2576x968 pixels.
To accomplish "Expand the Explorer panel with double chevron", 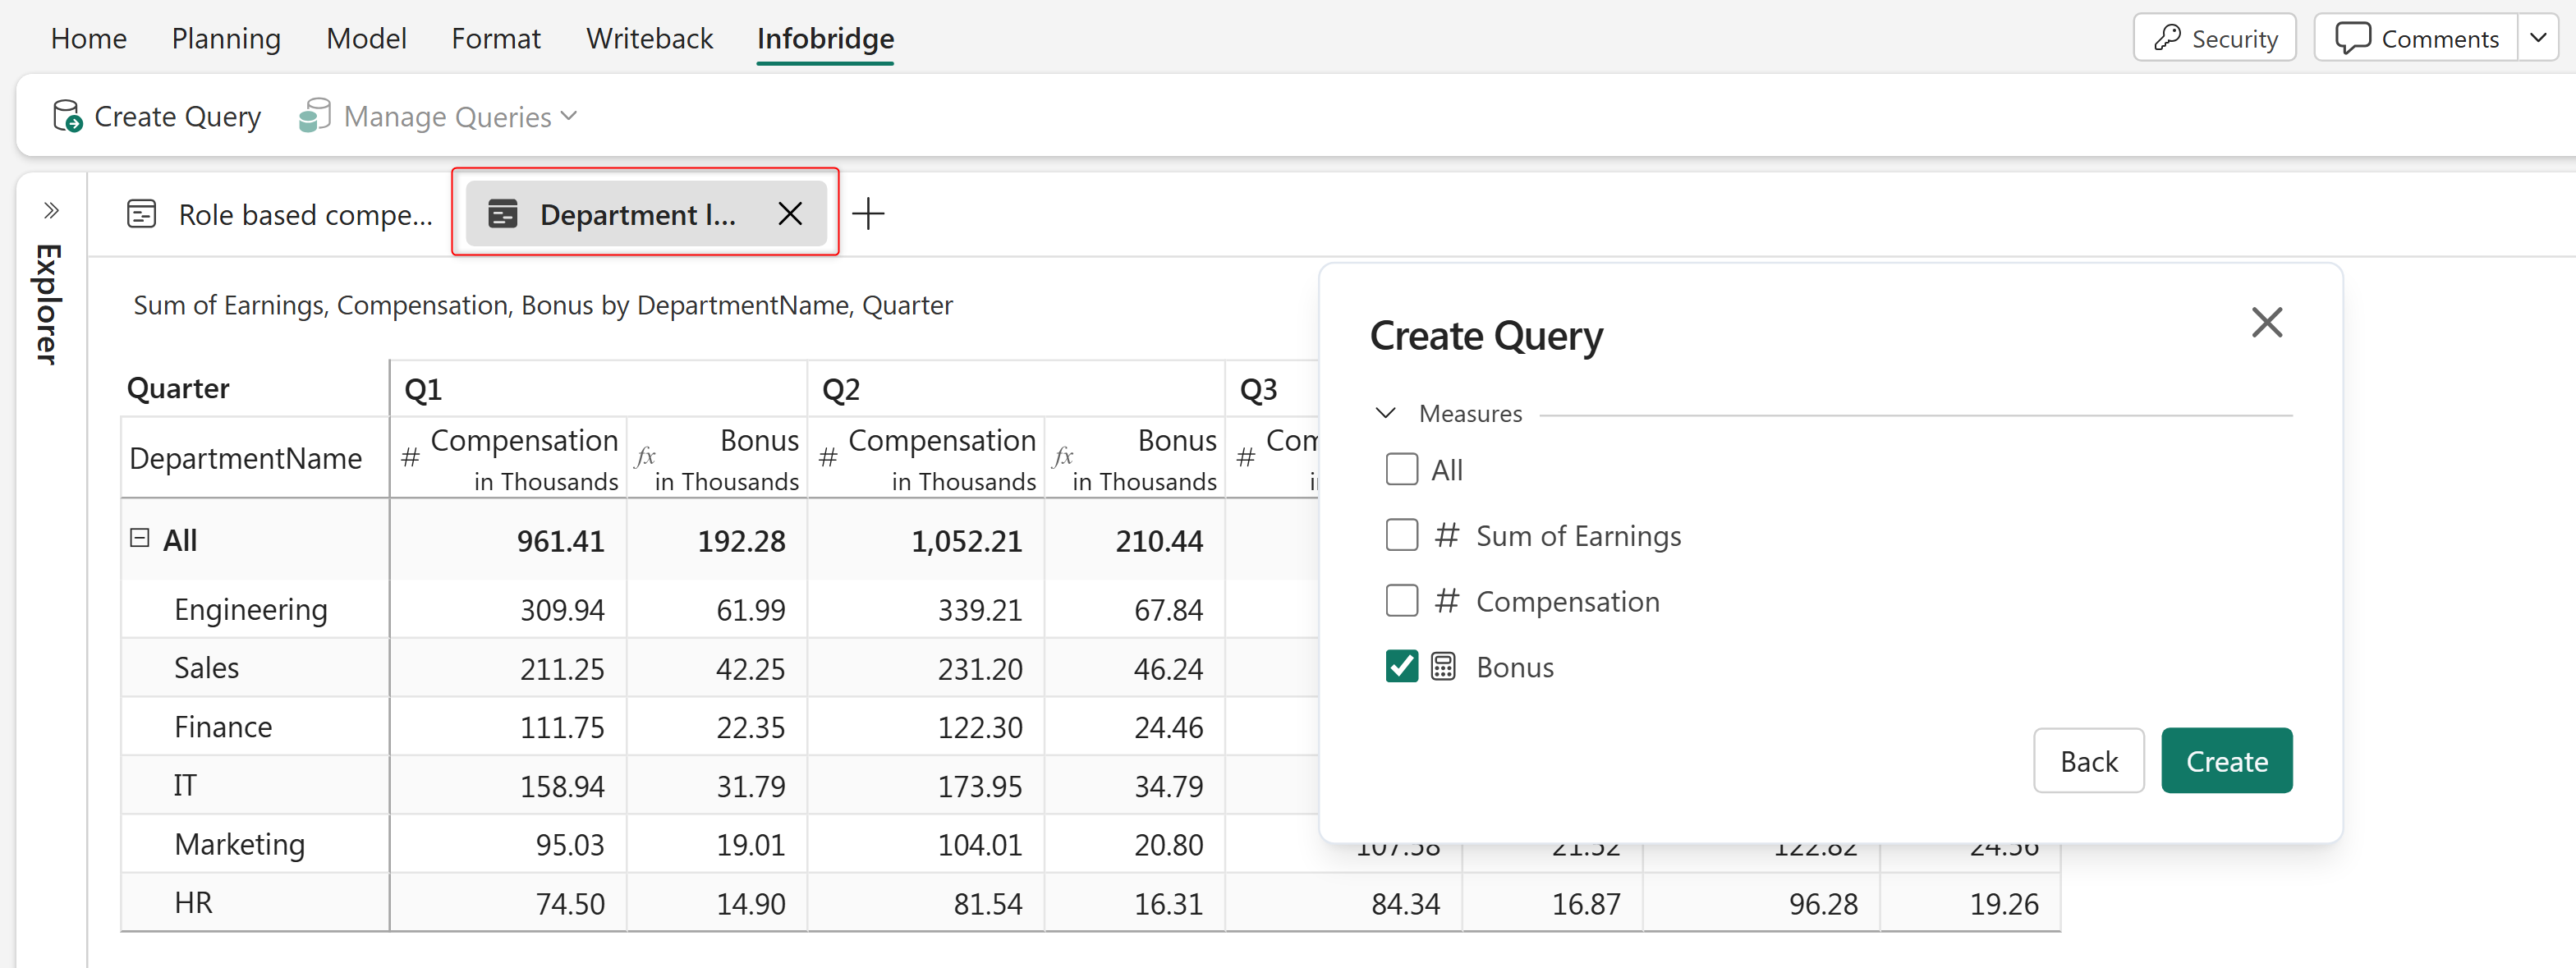I will click(x=51, y=210).
